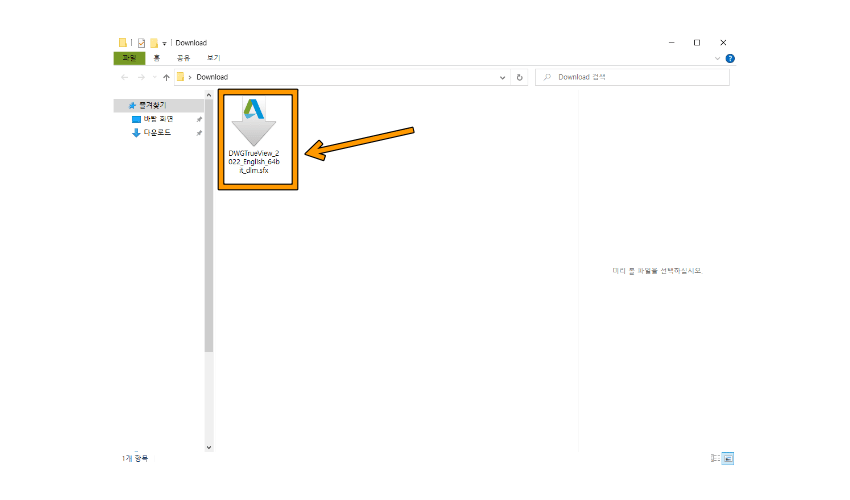Click navigation pane scroll up arrow
This screenshot has height=500, width=850.
click(209, 95)
